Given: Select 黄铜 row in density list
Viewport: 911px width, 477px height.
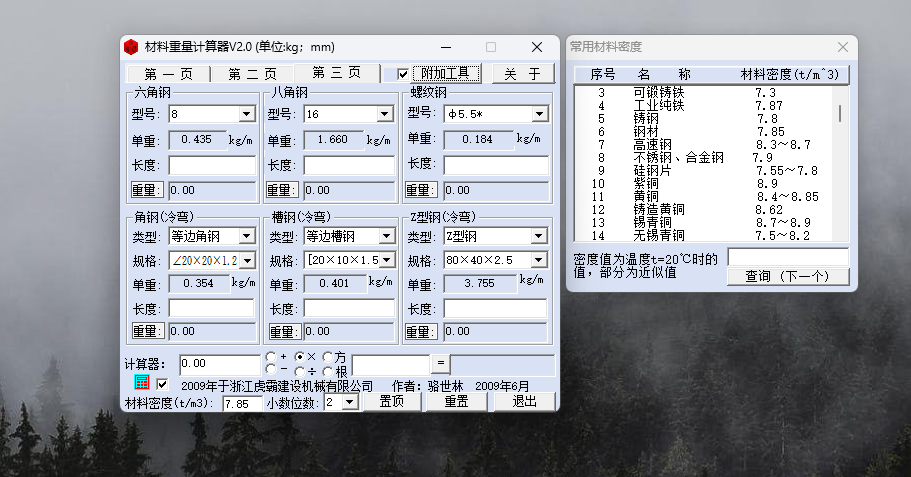Looking at the screenshot, I should (x=704, y=197).
